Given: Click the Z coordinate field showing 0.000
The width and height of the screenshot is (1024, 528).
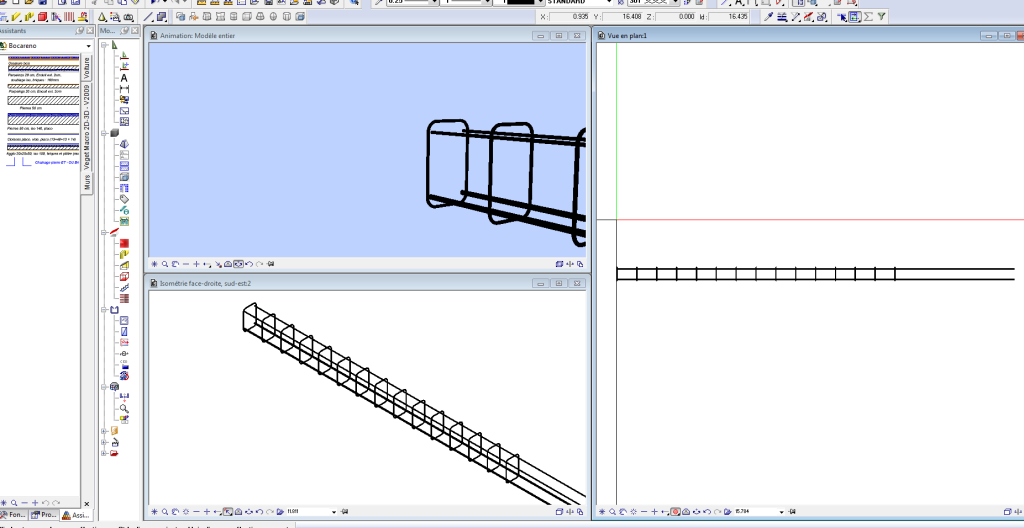Looking at the screenshot, I should pos(677,17).
